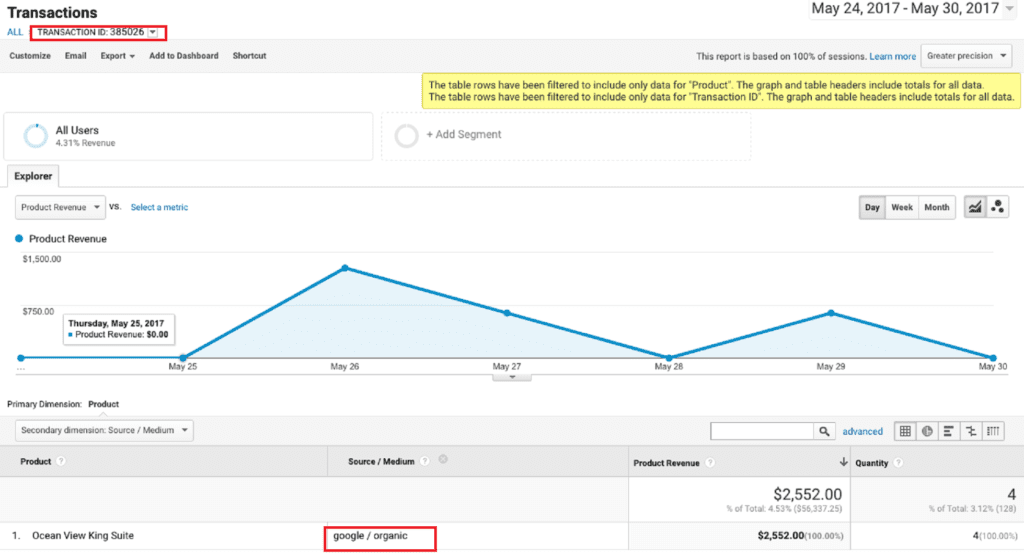Select the Comparison view icon
This screenshot has height=553, width=1024.
(971, 431)
